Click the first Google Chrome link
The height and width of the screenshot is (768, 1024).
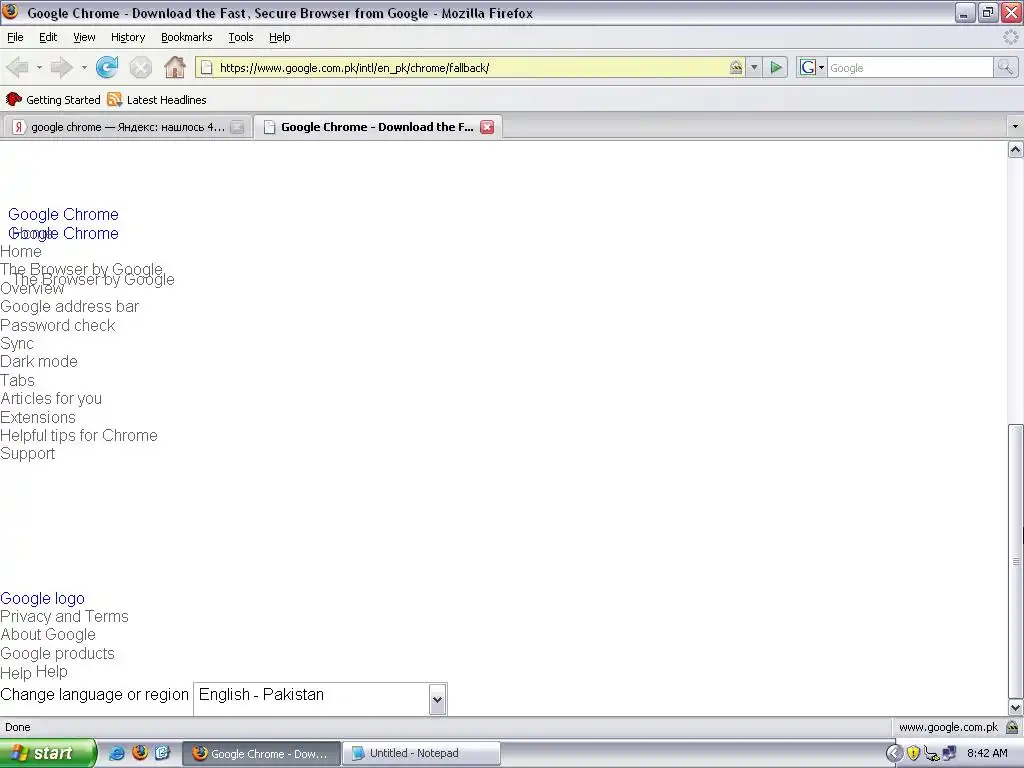click(x=63, y=214)
